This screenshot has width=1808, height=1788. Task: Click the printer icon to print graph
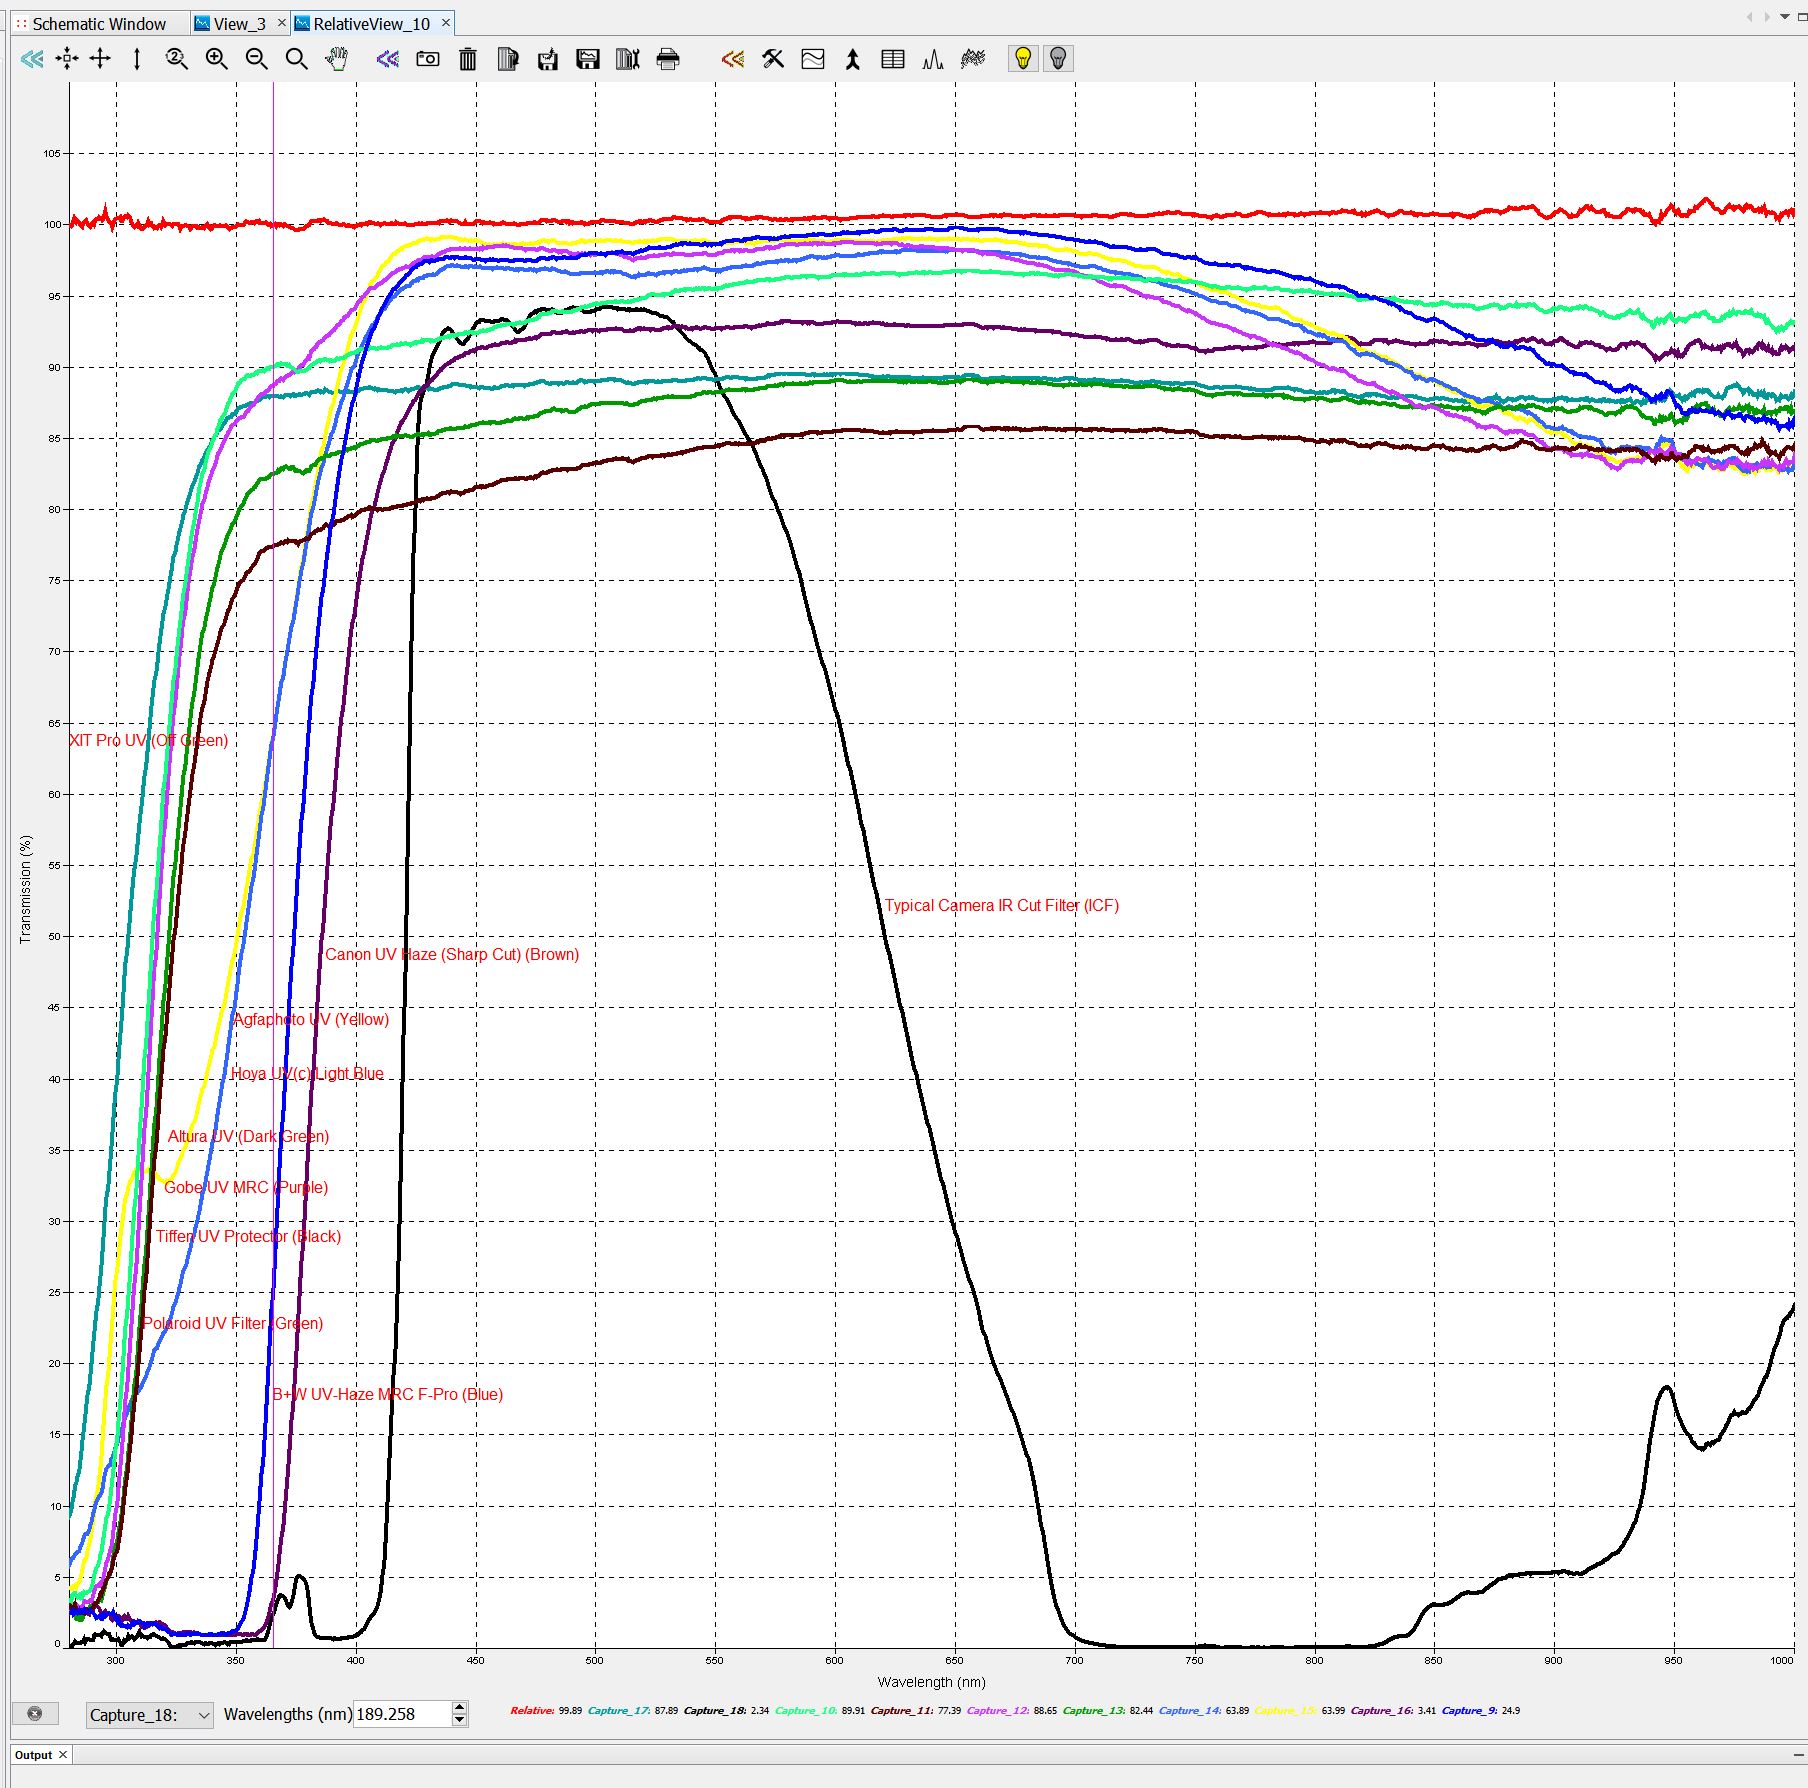click(x=668, y=59)
